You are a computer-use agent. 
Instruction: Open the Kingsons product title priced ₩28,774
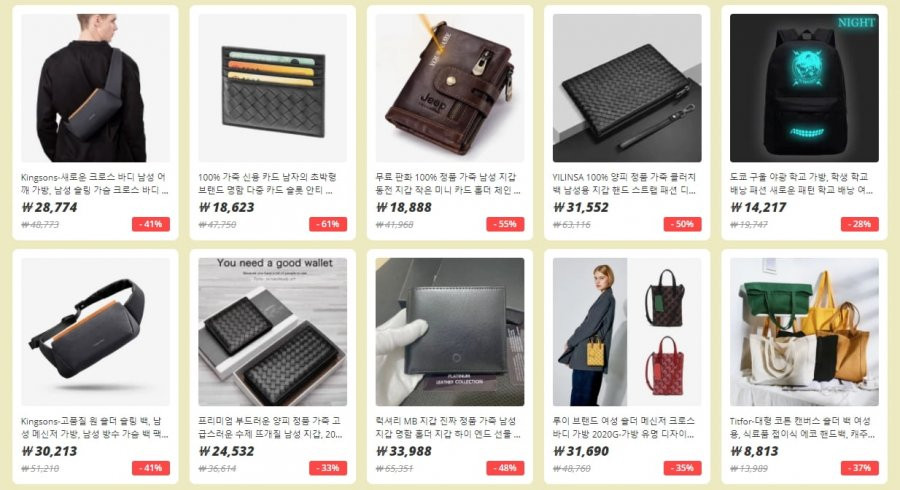(95, 184)
